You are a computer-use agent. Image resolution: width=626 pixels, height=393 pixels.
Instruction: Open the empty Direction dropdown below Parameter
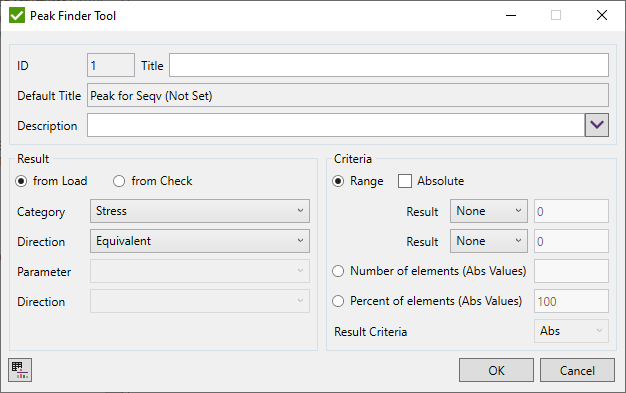coord(200,301)
